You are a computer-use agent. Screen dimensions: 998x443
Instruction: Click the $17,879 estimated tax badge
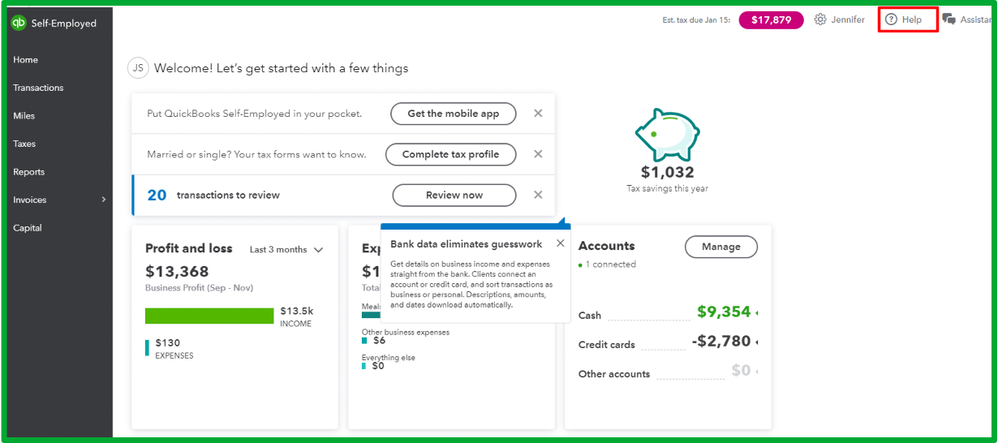[x=771, y=20]
